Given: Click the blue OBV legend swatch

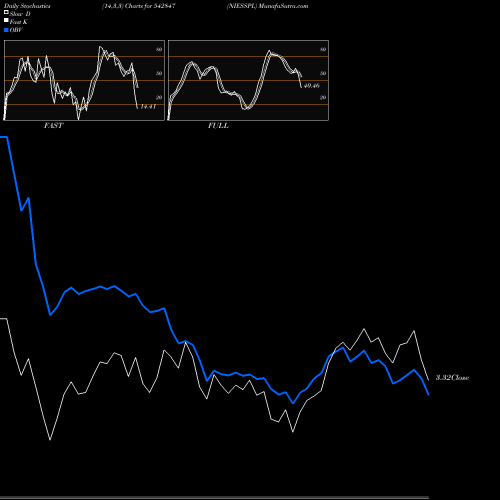Looking at the screenshot, I should click(x=6, y=30).
